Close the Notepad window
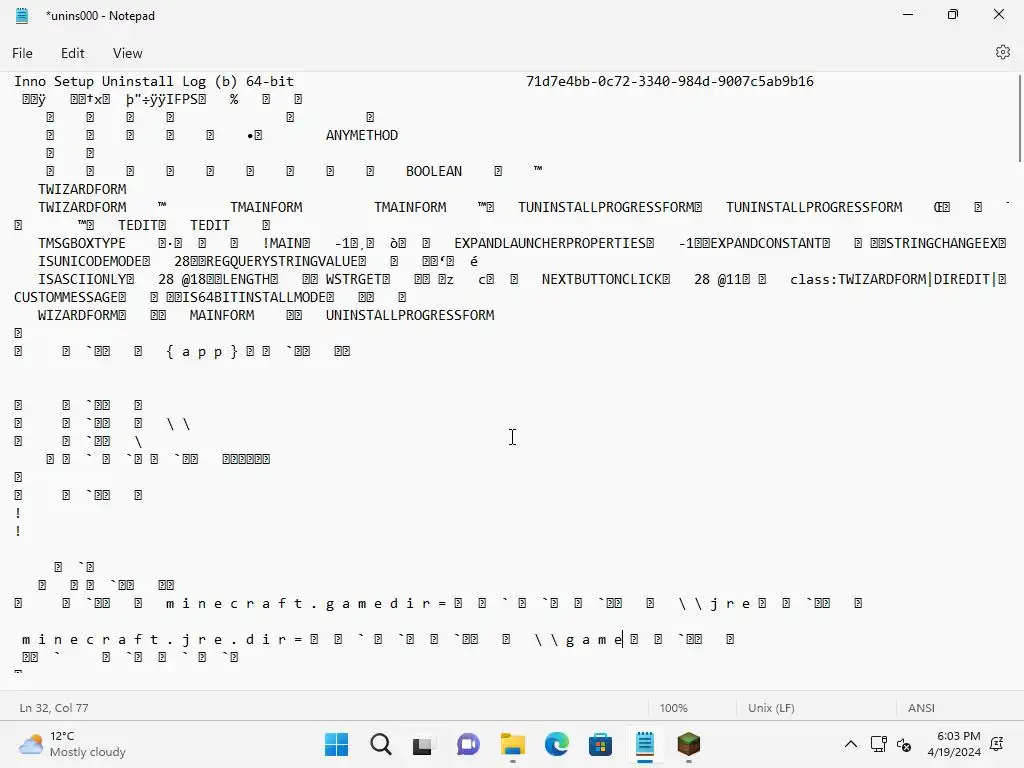 point(999,14)
